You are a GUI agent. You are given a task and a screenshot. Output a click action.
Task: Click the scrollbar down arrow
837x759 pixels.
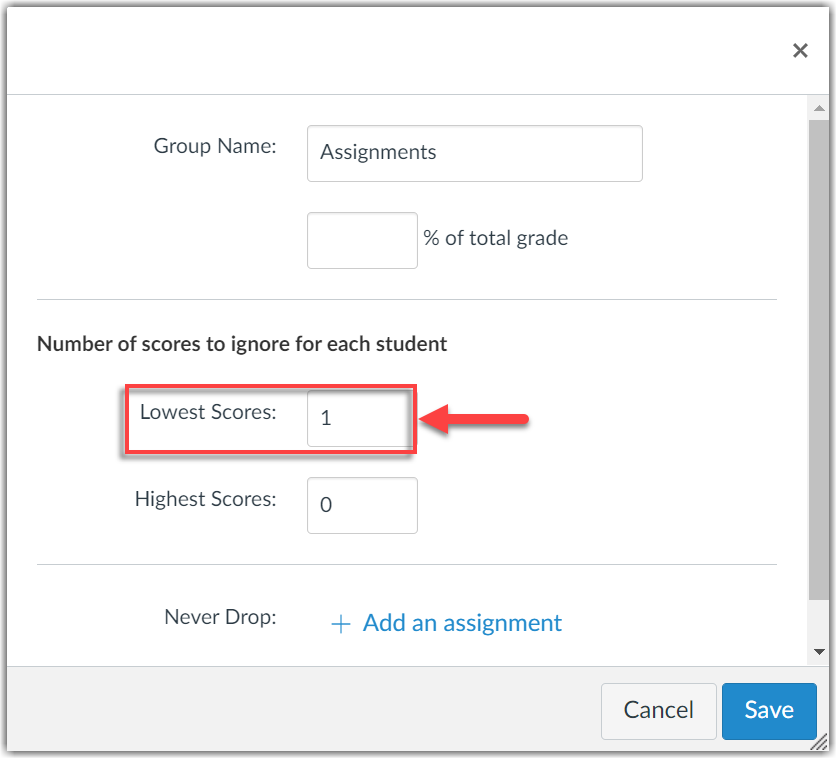click(x=819, y=652)
